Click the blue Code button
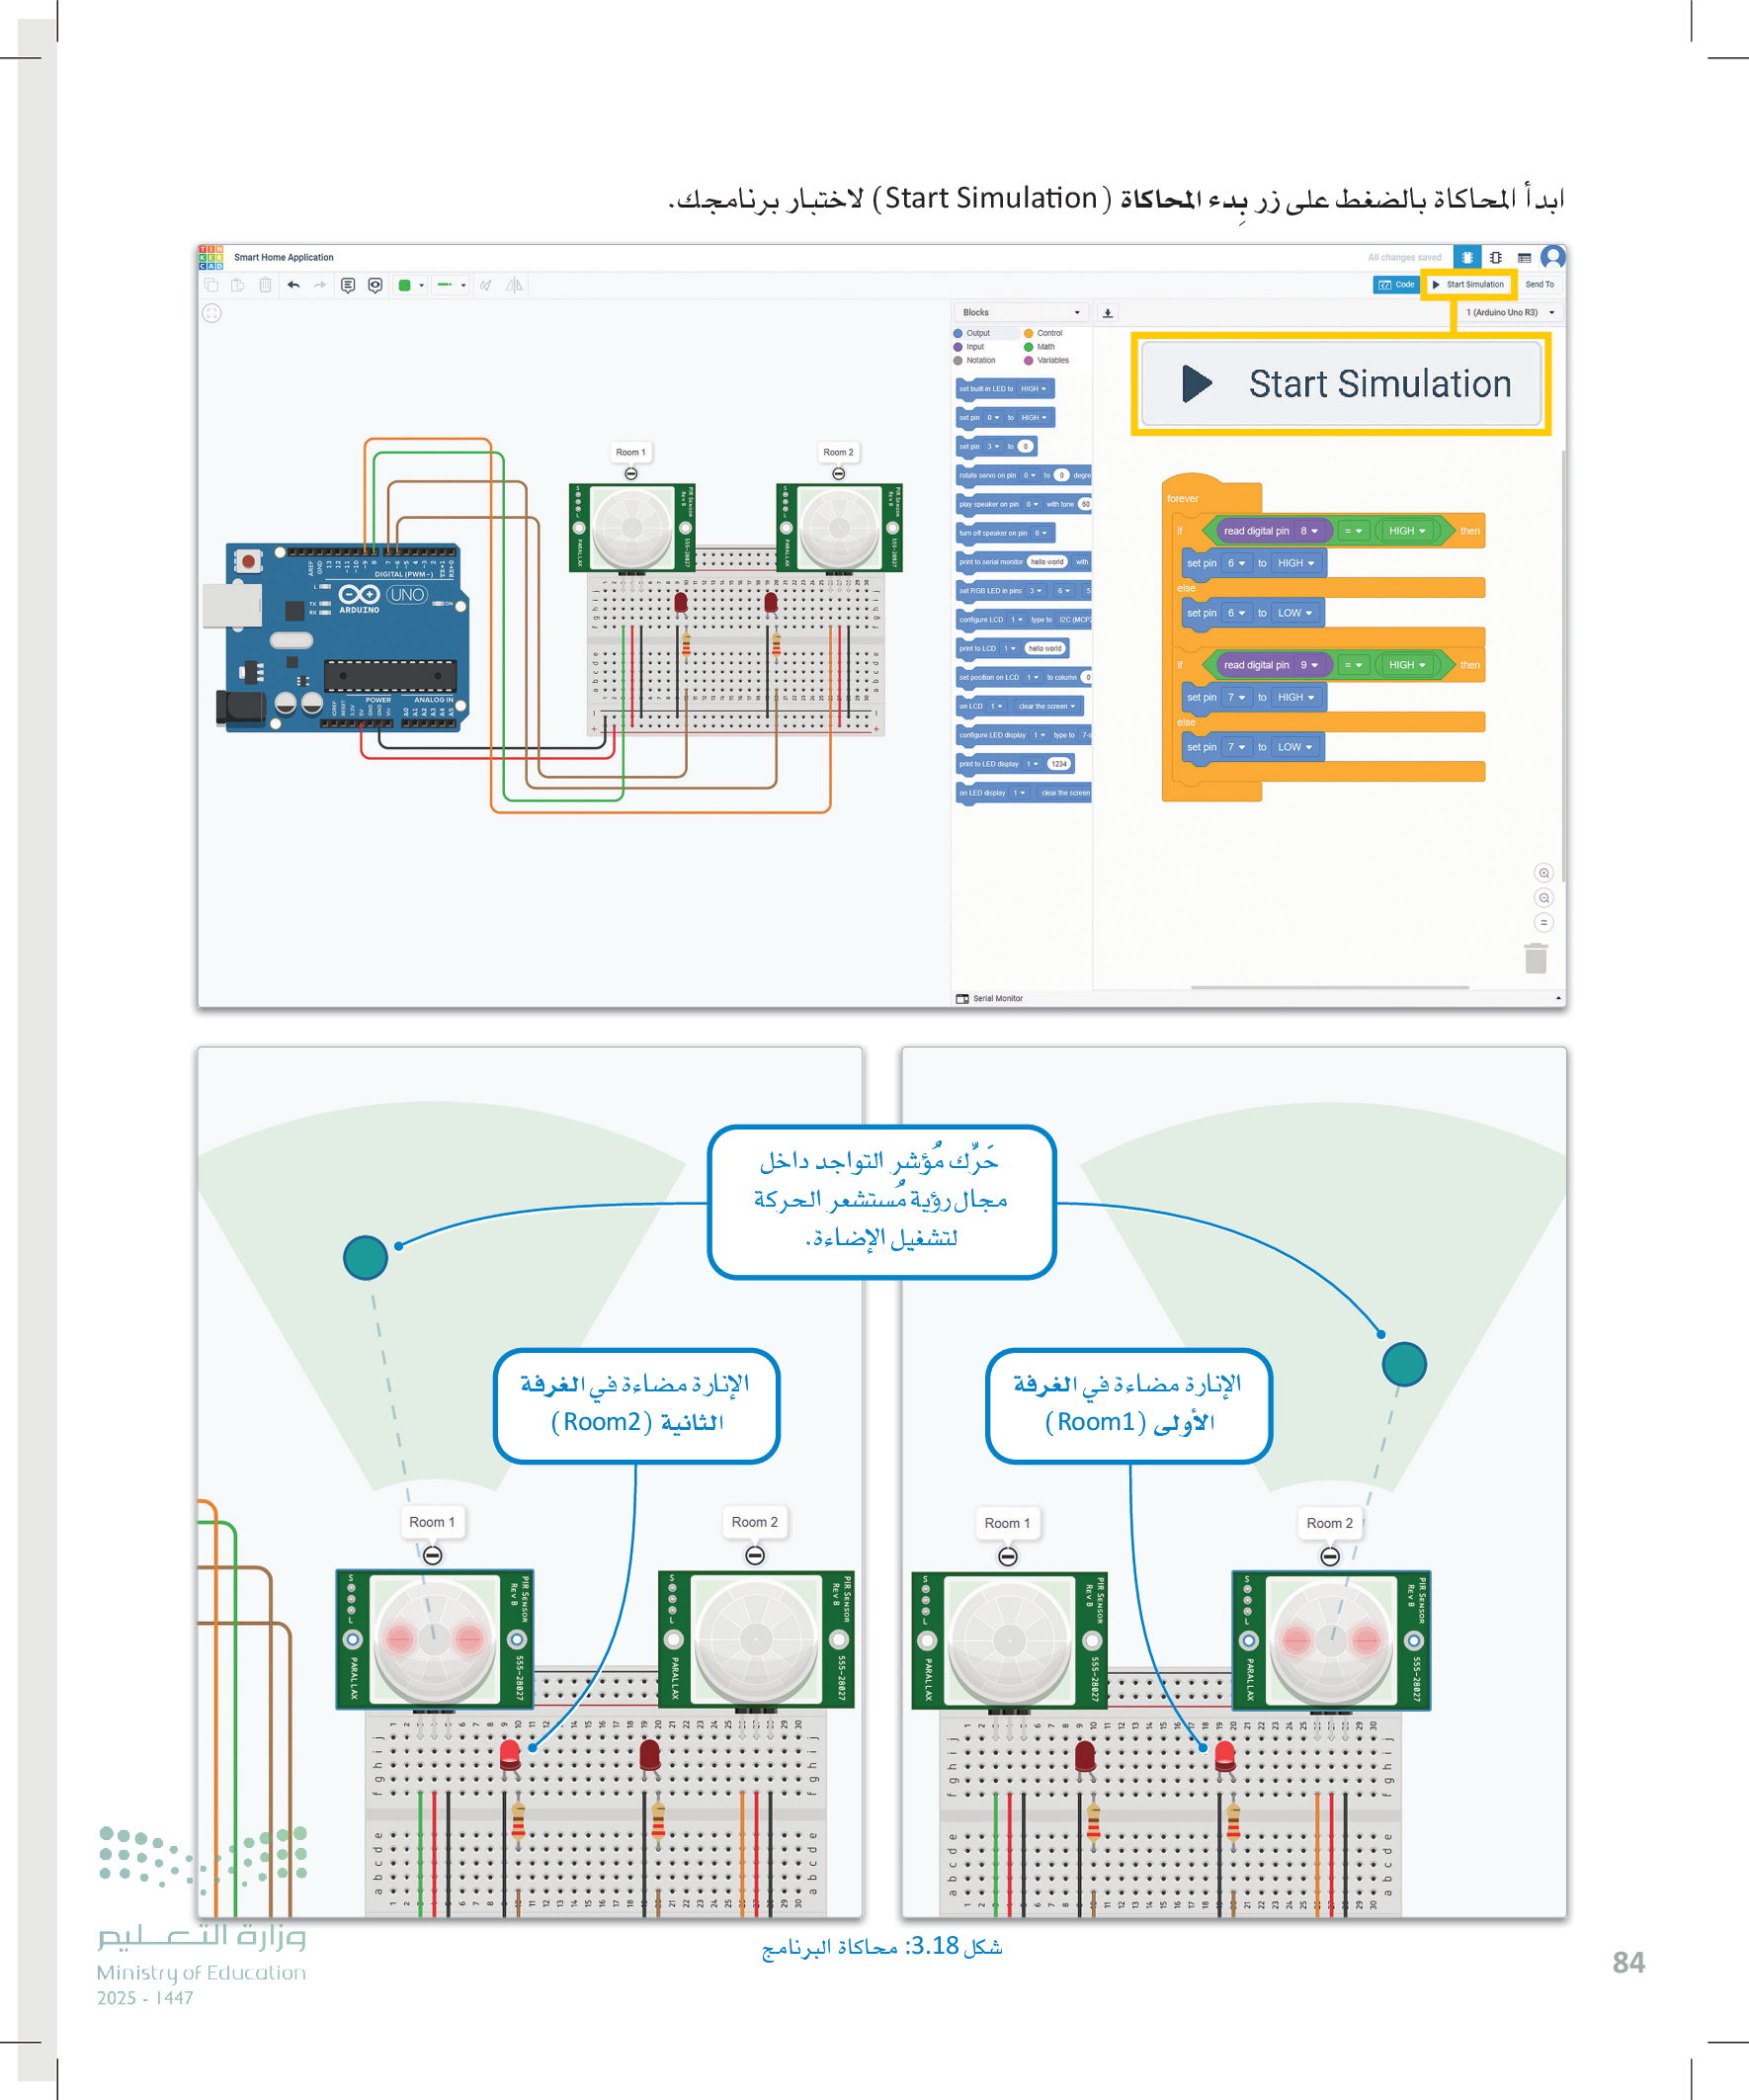This screenshot has height=2100, width=1749. click(1396, 285)
